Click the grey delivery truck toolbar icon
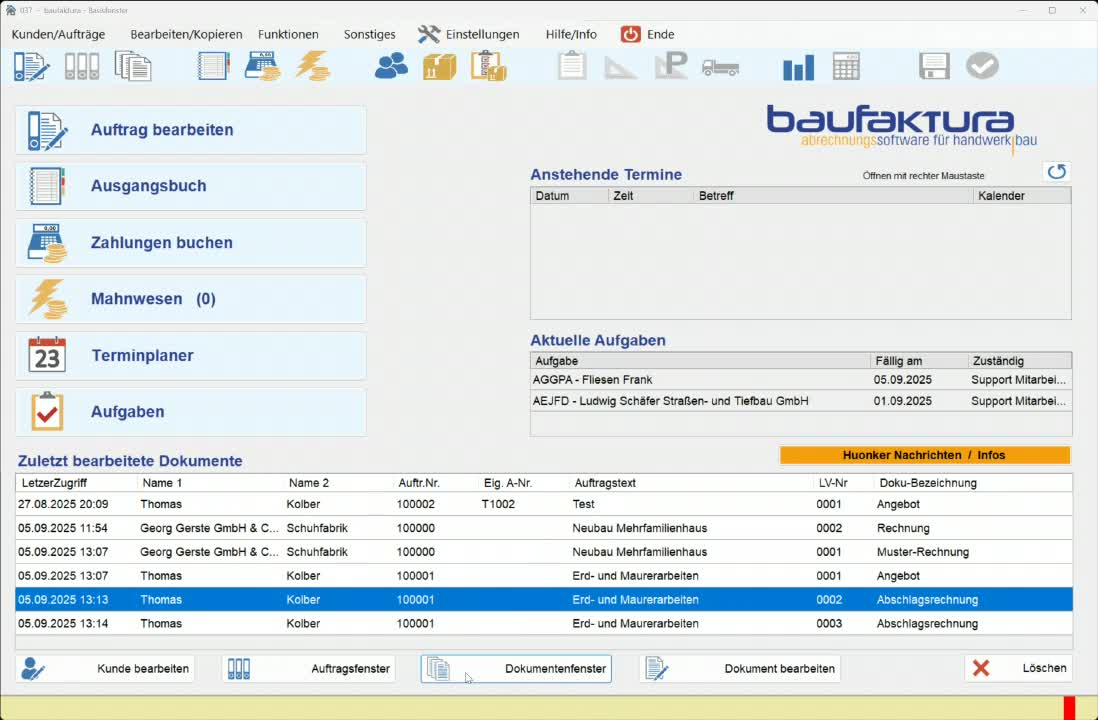Image resolution: width=1098 pixels, height=720 pixels. point(721,68)
